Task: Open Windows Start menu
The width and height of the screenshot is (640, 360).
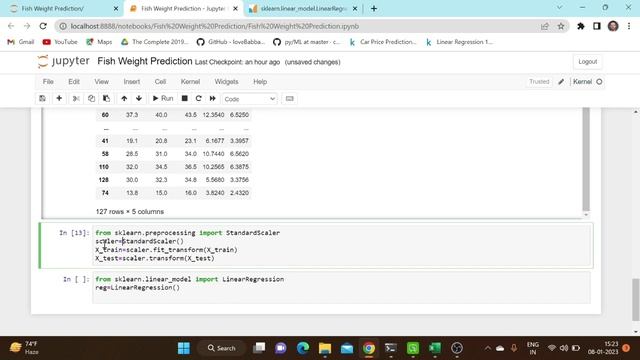Action: (184, 348)
